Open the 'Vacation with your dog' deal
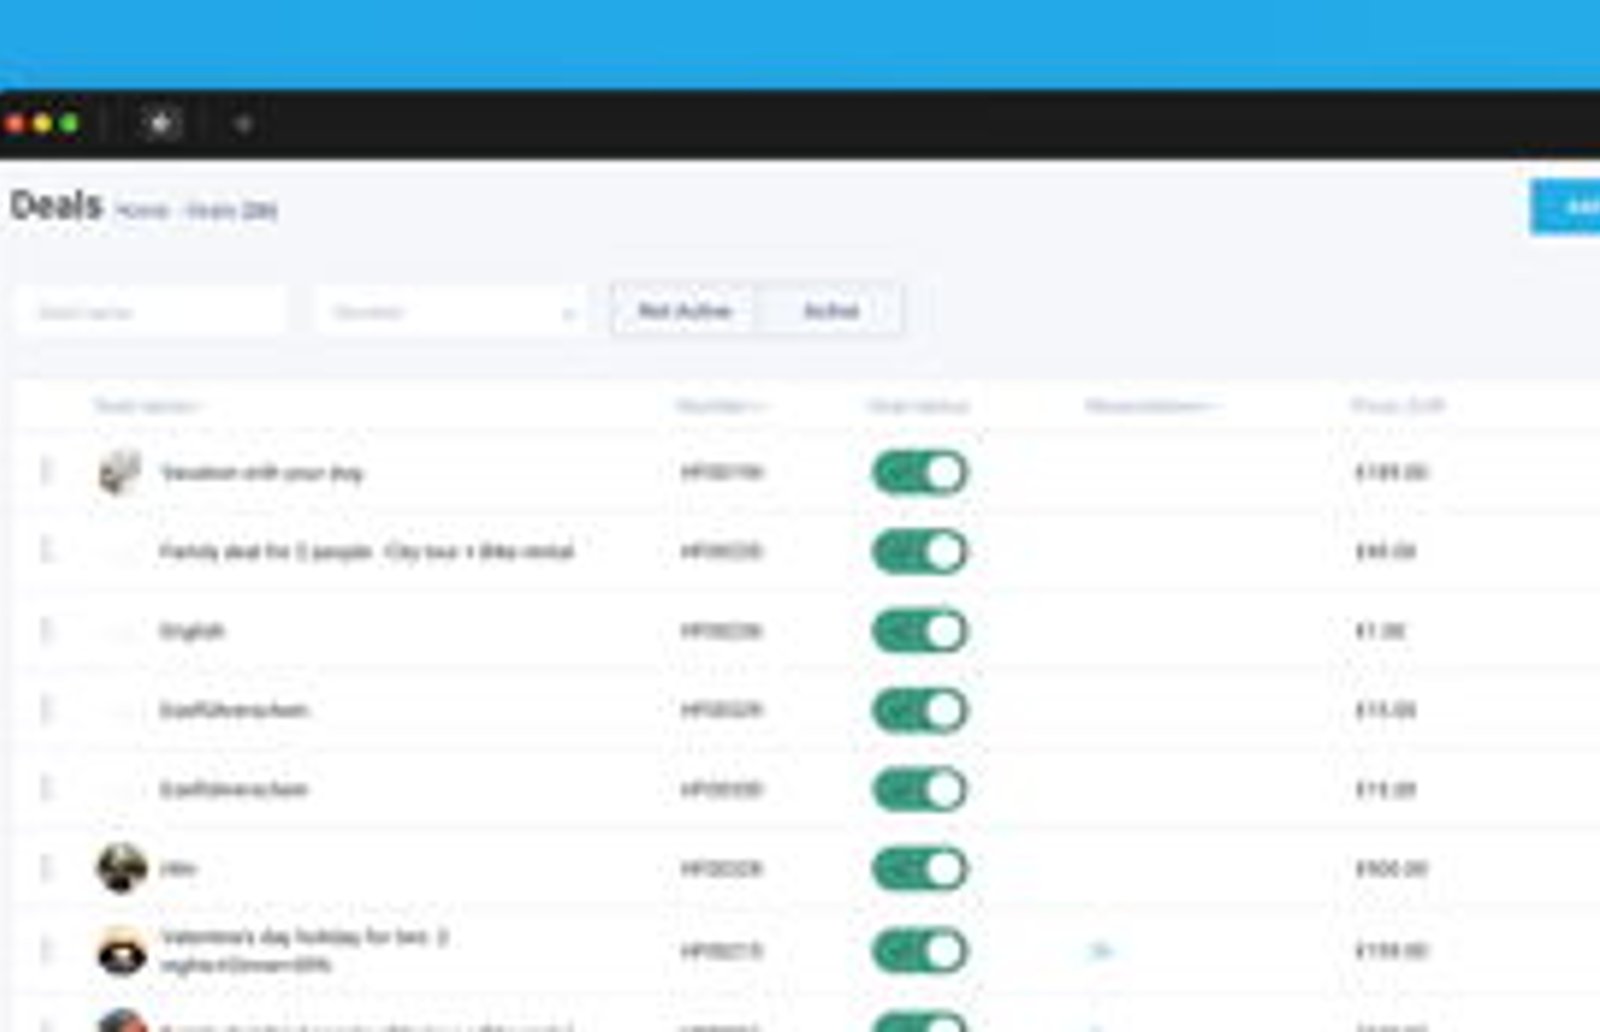This screenshot has width=1600, height=1032. click(x=261, y=473)
